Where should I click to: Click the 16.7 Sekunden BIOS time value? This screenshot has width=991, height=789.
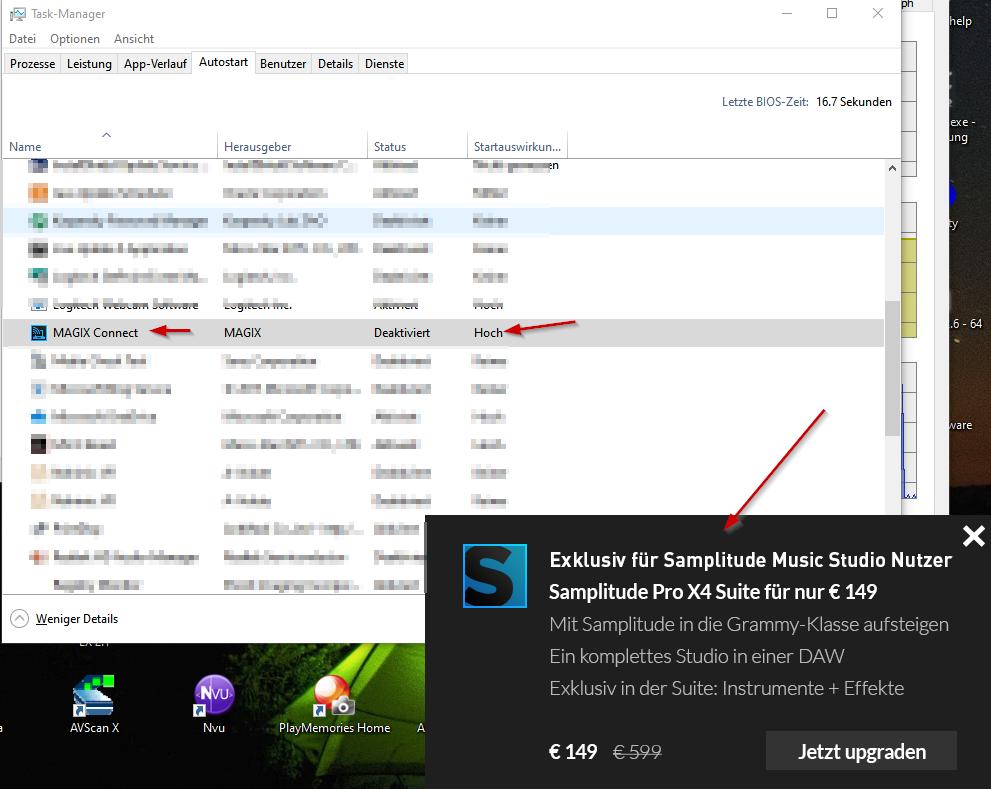point(854,102)
